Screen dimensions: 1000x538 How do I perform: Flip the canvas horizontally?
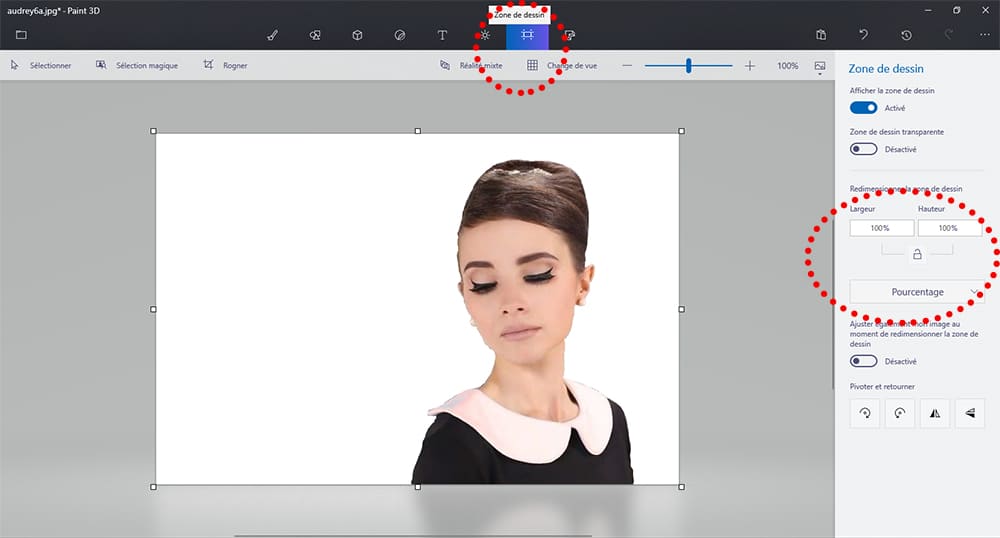point(935,413)
